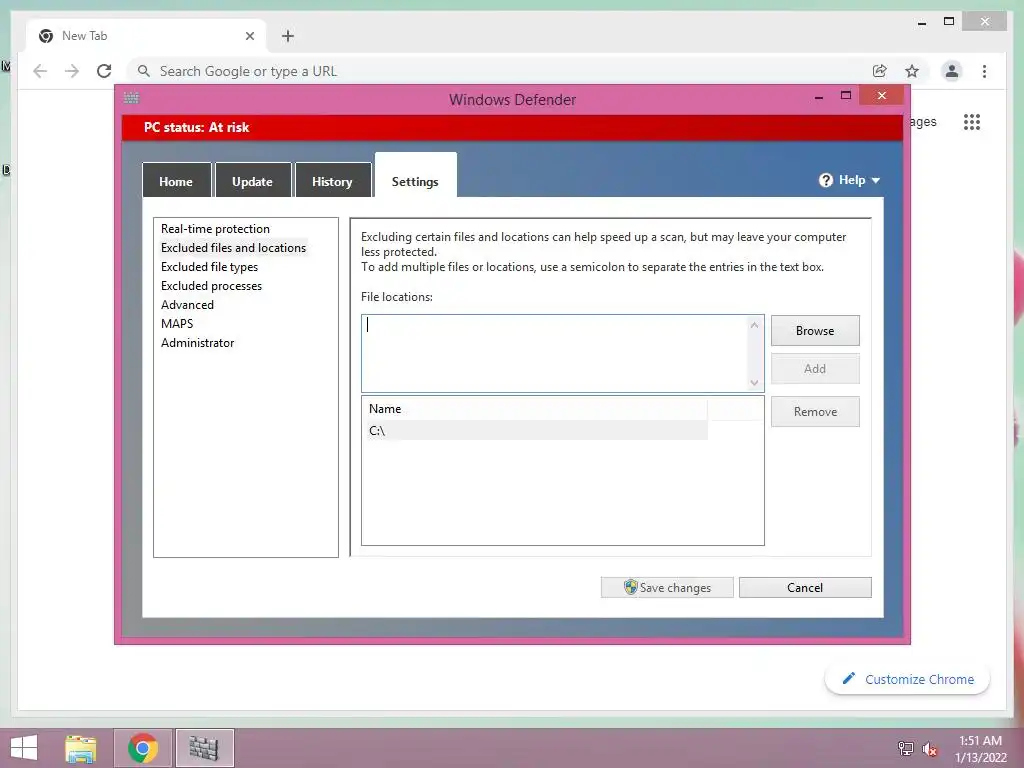This screenshot has height=768, width=1024.
Task: Click the Add button
Action: point(815,368)
